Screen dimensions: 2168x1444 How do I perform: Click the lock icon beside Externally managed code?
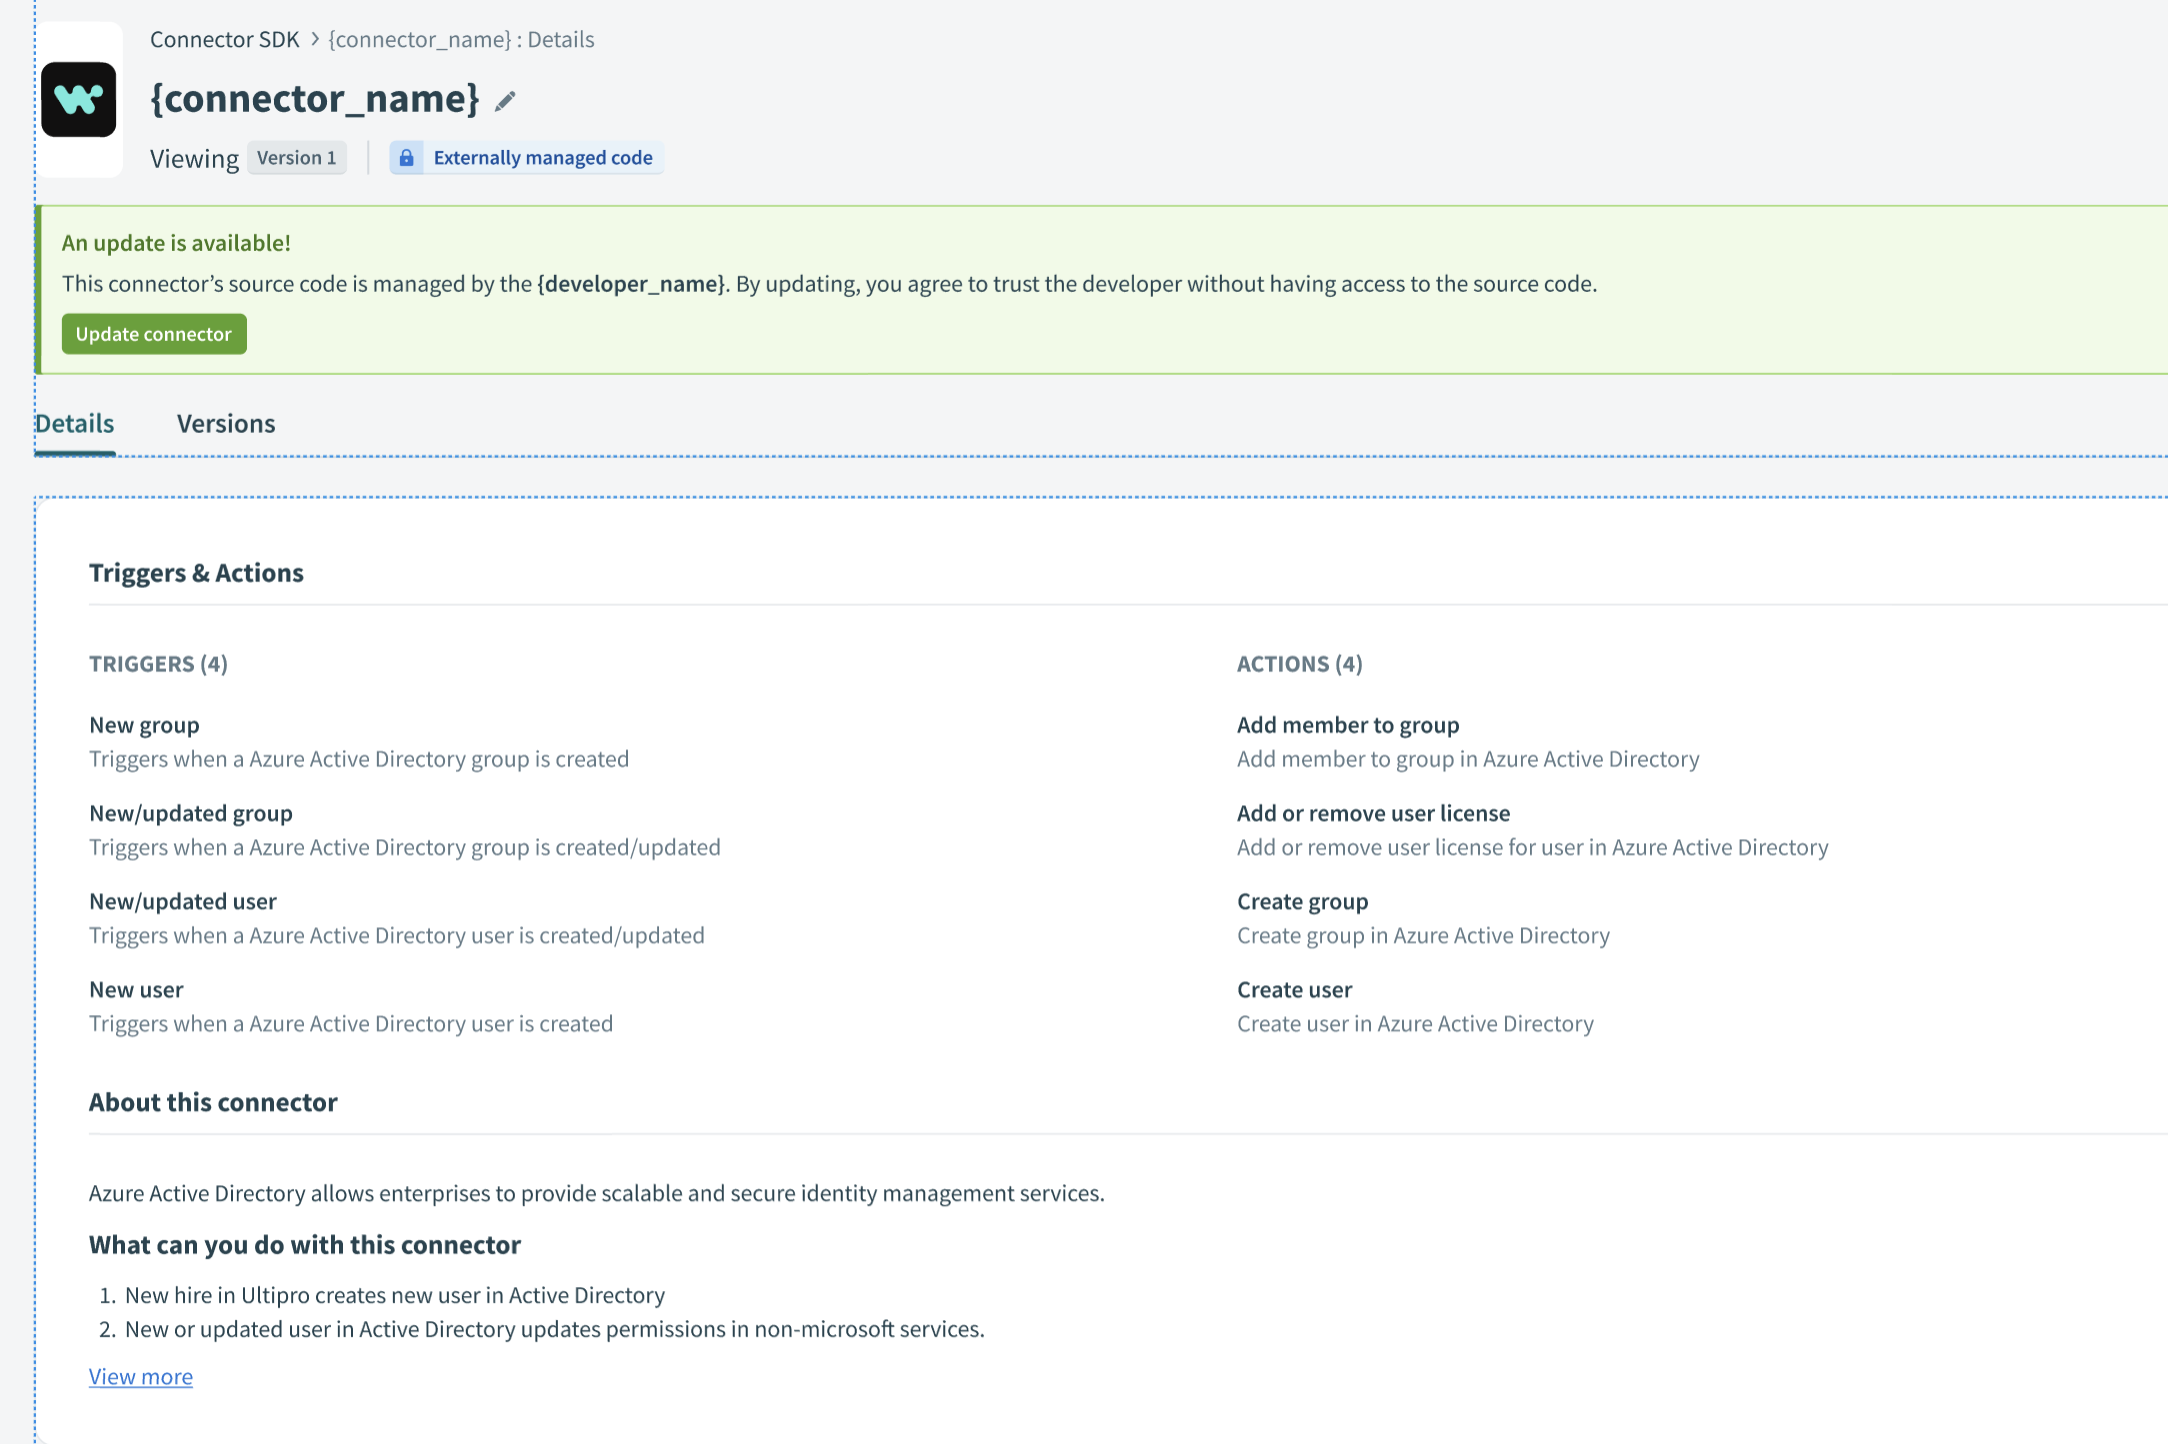point(406,158)
